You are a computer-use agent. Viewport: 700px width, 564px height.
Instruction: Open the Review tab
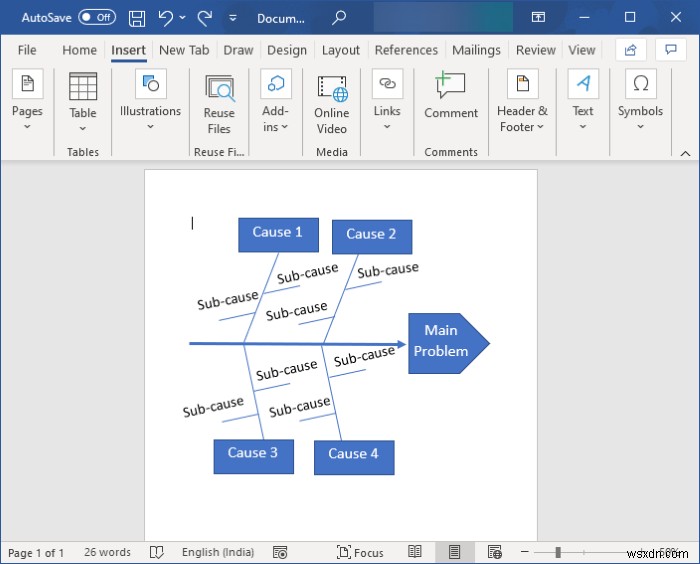tap(536, 50)
